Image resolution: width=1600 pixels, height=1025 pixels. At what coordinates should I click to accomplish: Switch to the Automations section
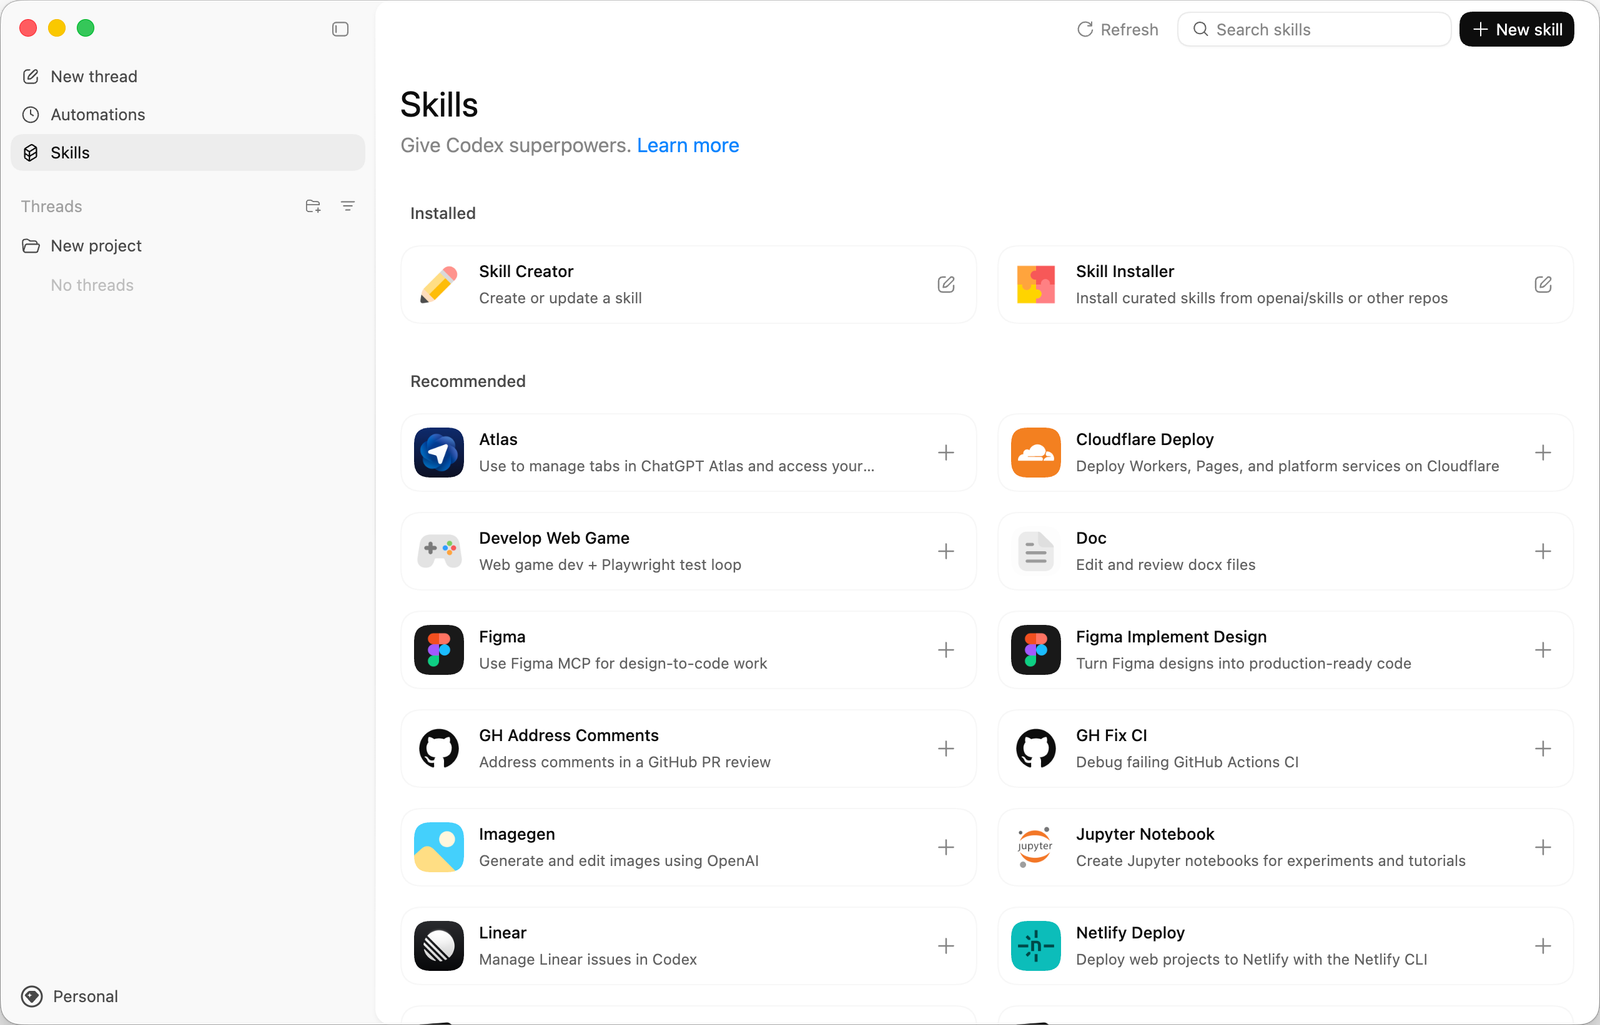(x=97, y=114)
